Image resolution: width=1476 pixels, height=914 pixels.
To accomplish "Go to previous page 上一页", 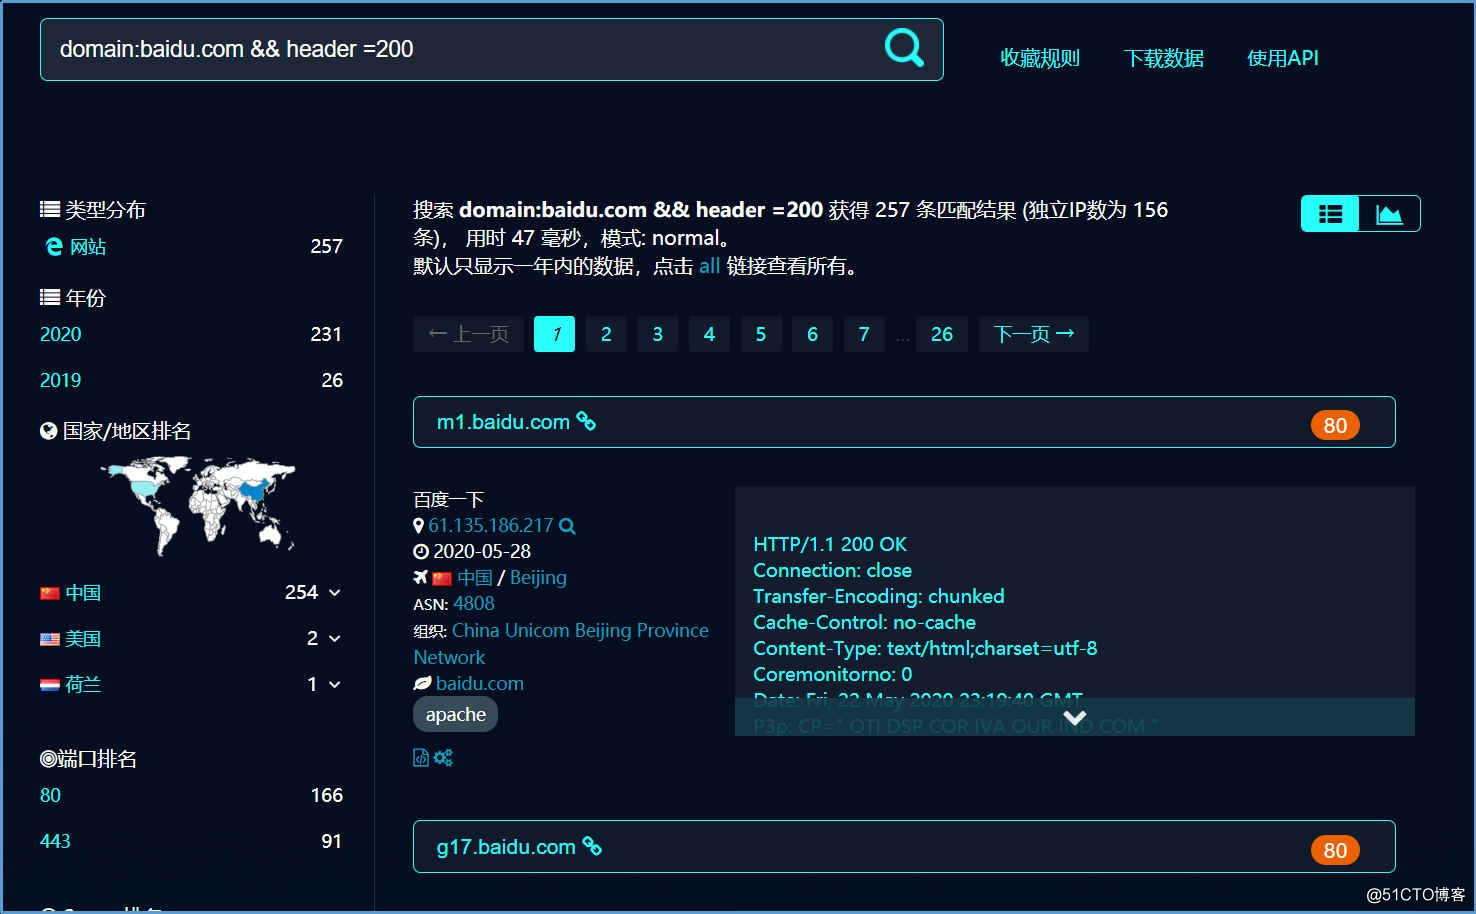I will coord(468,334).
